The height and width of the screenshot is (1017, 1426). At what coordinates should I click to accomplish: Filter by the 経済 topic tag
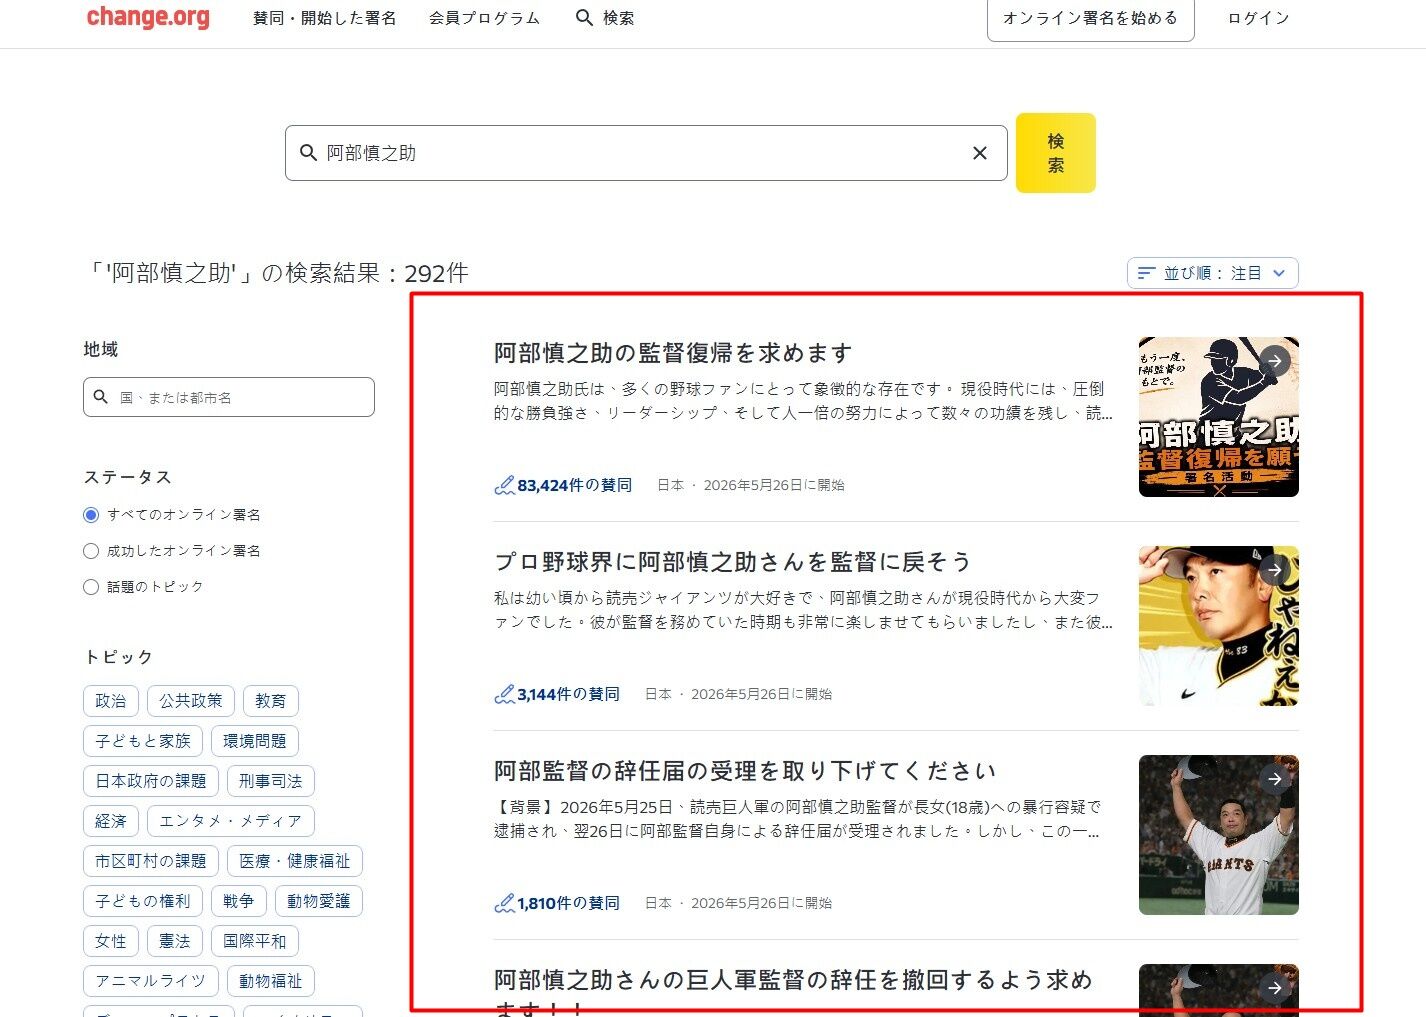pyautogui.click(x=111, y=821)
